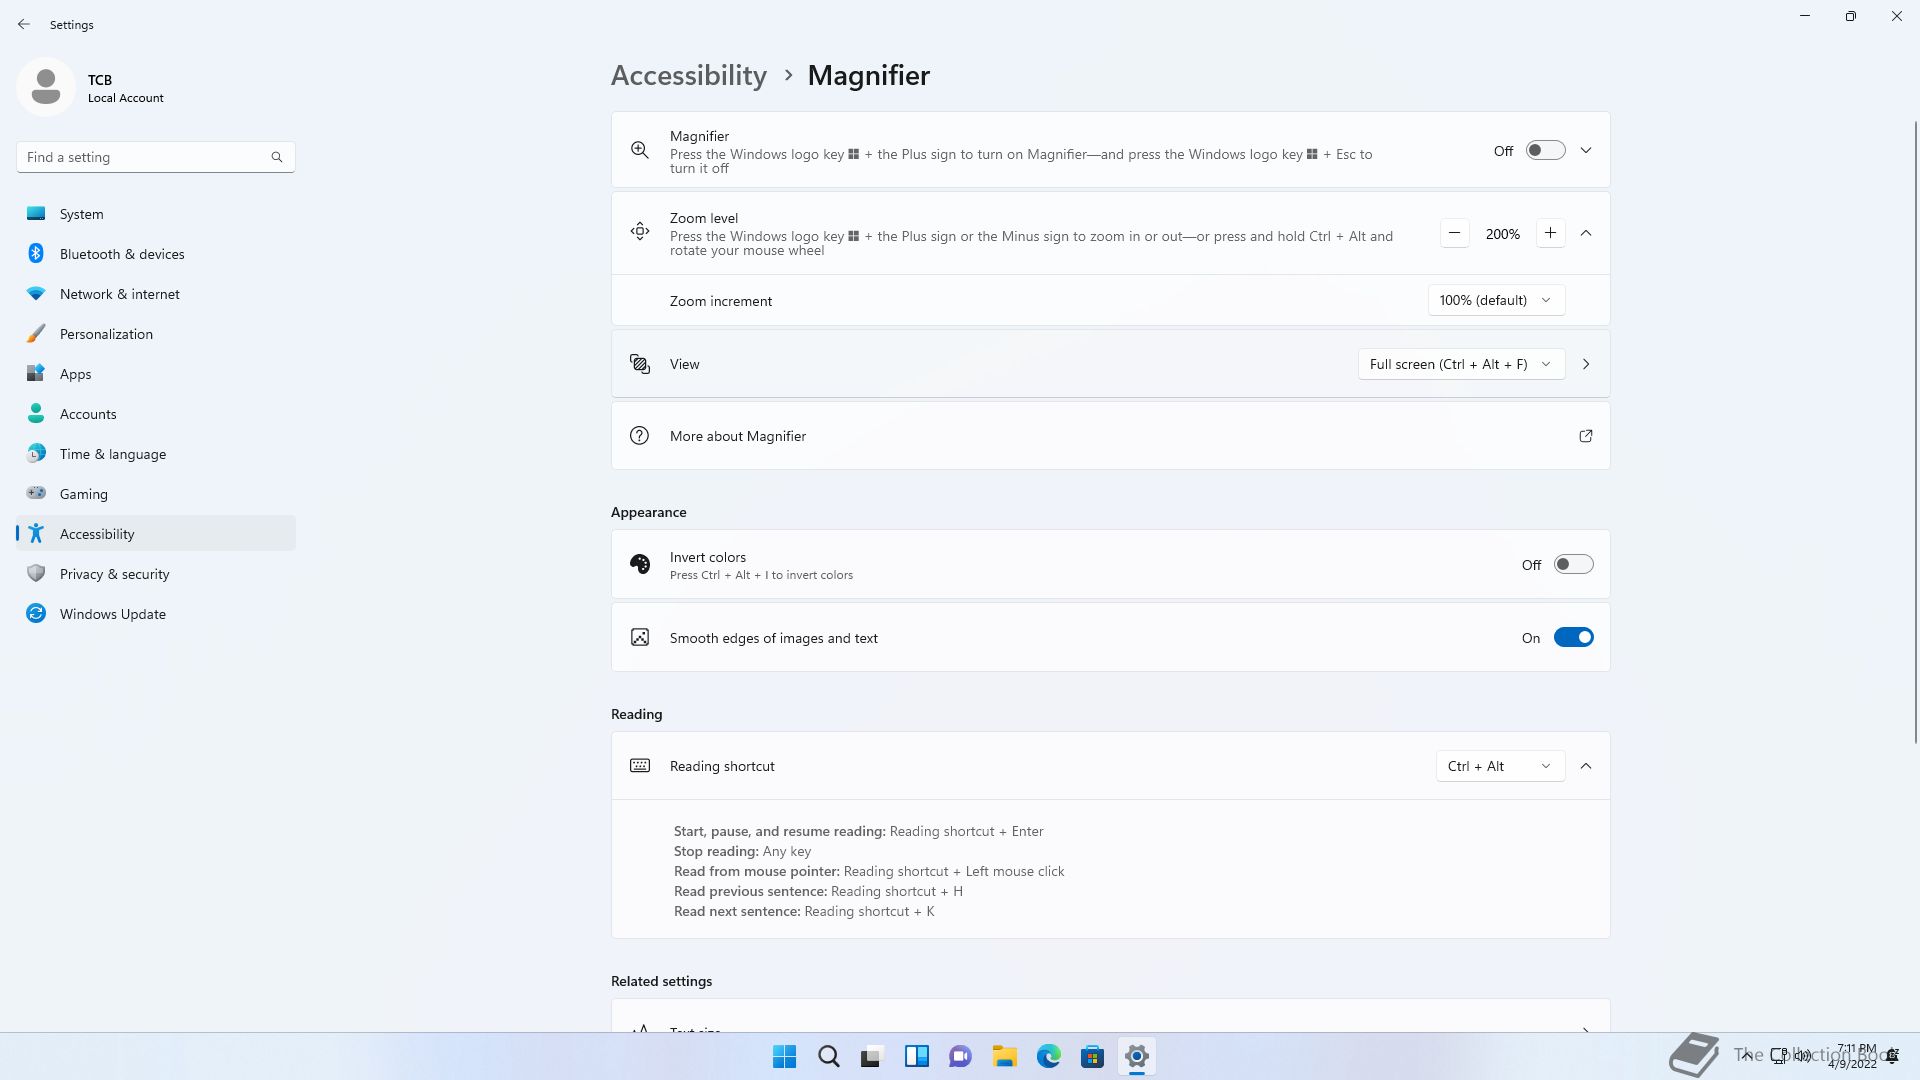Click the Related settings heading

pos(662,981)
